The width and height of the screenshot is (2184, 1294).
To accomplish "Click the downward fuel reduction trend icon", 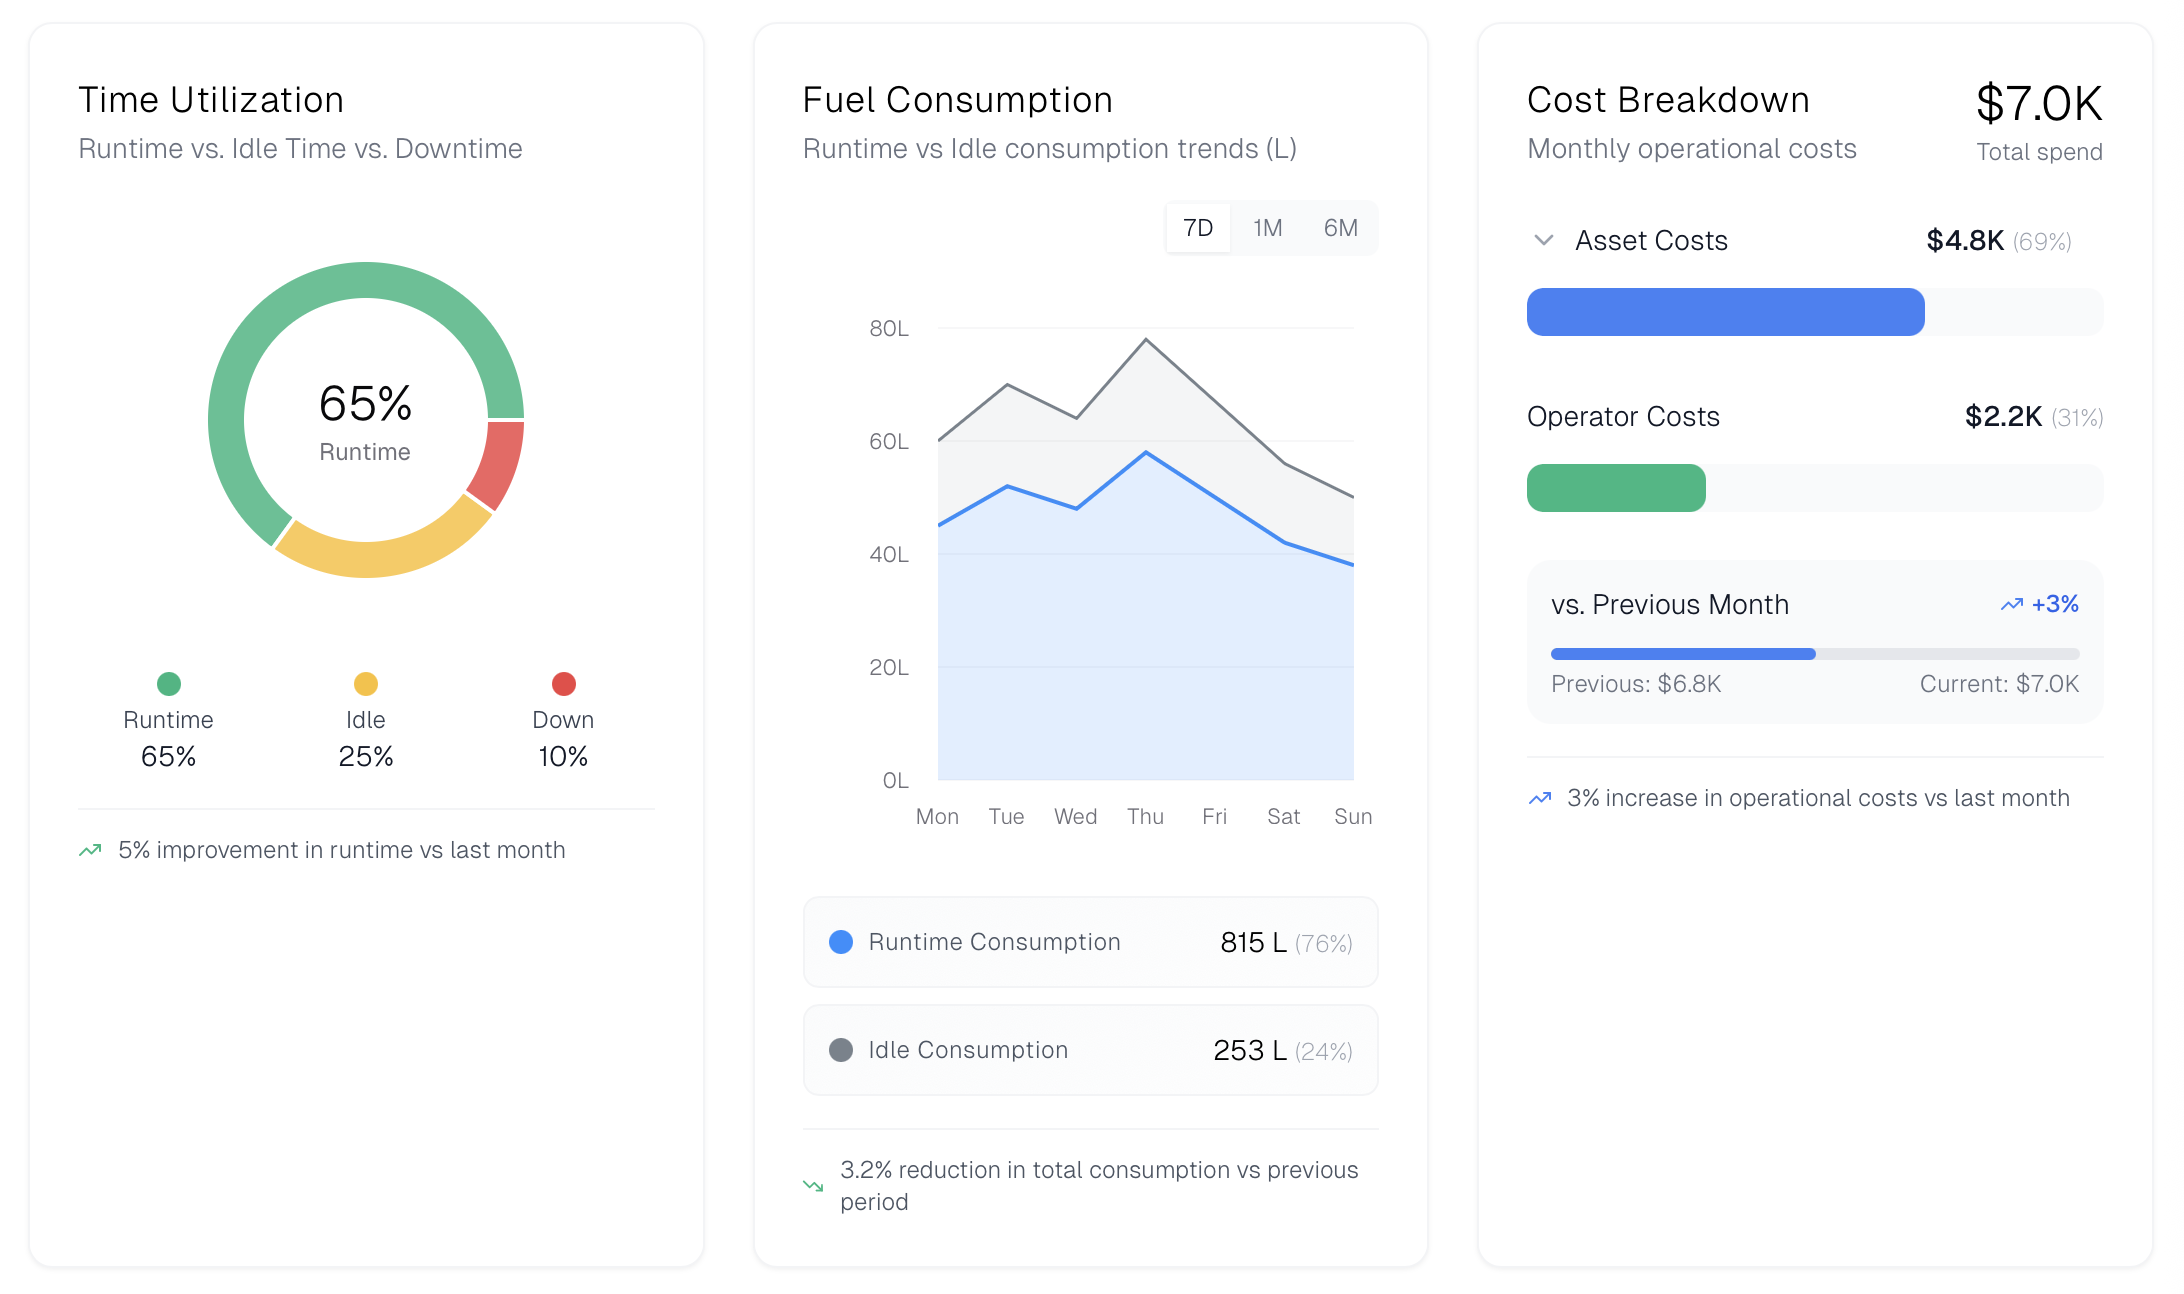I will [813, 1186].
